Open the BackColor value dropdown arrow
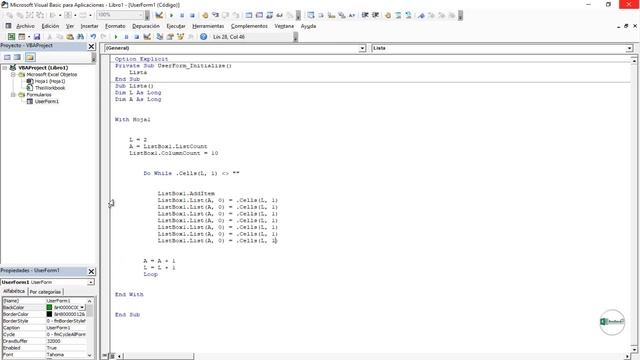Viewport: 640px width, 360px height. 82,307
